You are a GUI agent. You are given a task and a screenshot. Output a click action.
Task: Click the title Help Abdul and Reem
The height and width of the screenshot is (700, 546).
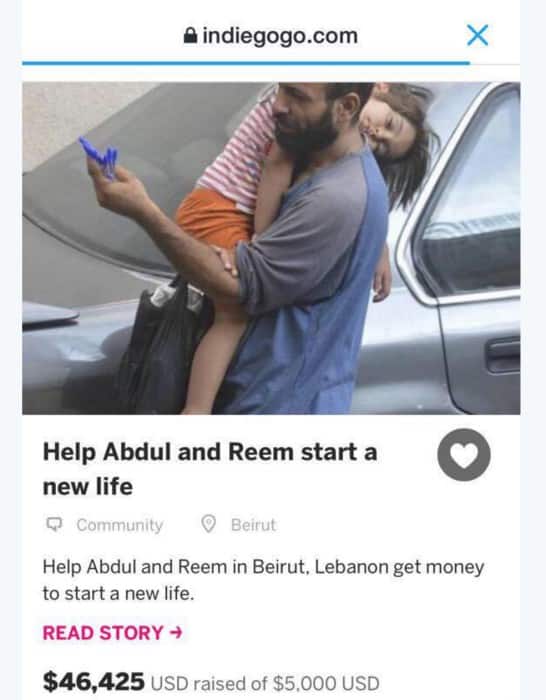(210, 468)
